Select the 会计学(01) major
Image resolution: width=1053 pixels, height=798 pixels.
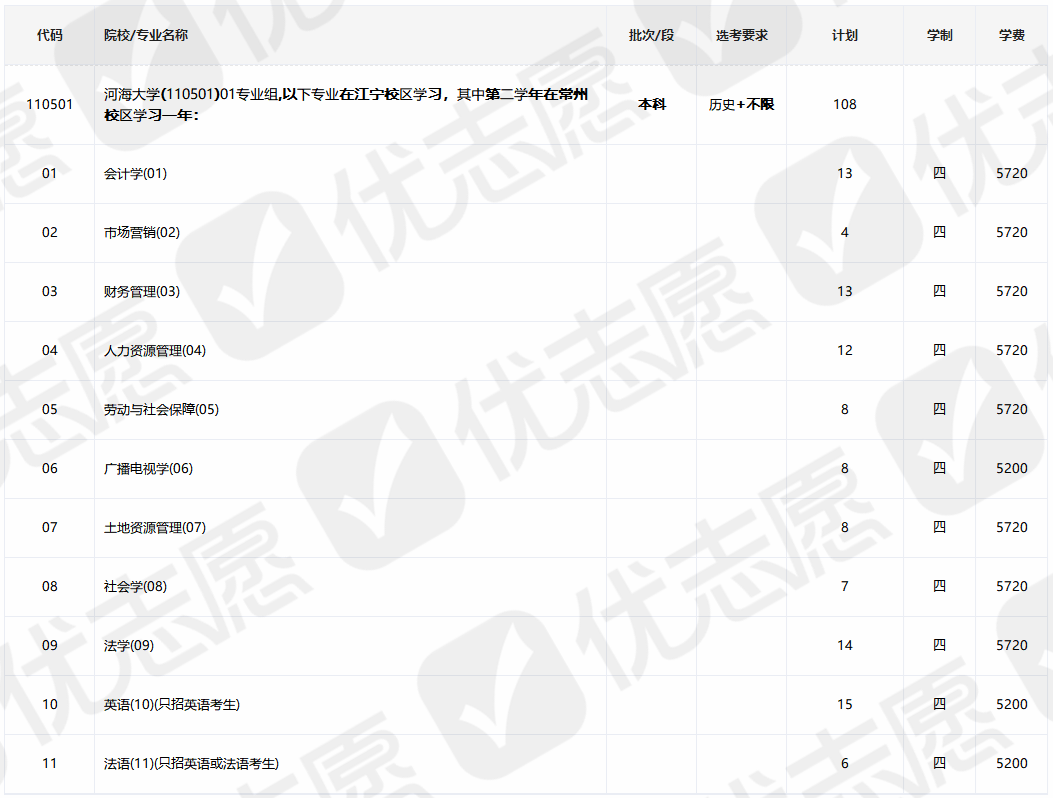[135, 173]
